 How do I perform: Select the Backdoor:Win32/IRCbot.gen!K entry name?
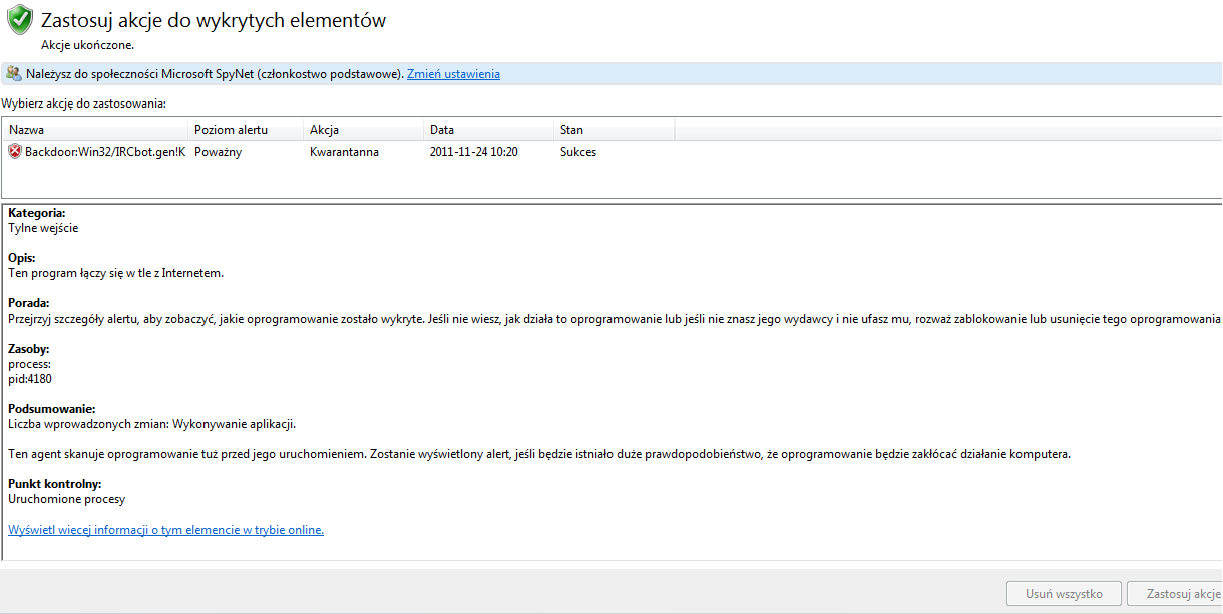pos(105,152)
